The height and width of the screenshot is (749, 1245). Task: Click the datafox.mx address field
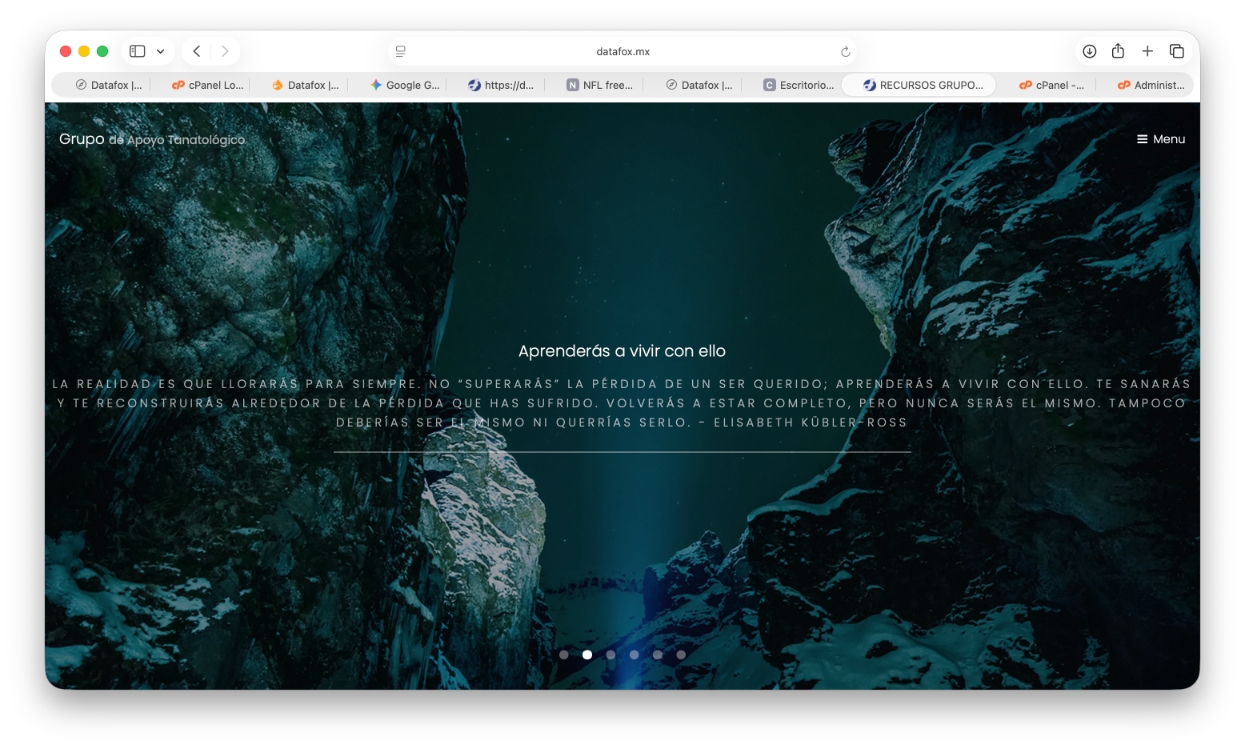[622, 51]
